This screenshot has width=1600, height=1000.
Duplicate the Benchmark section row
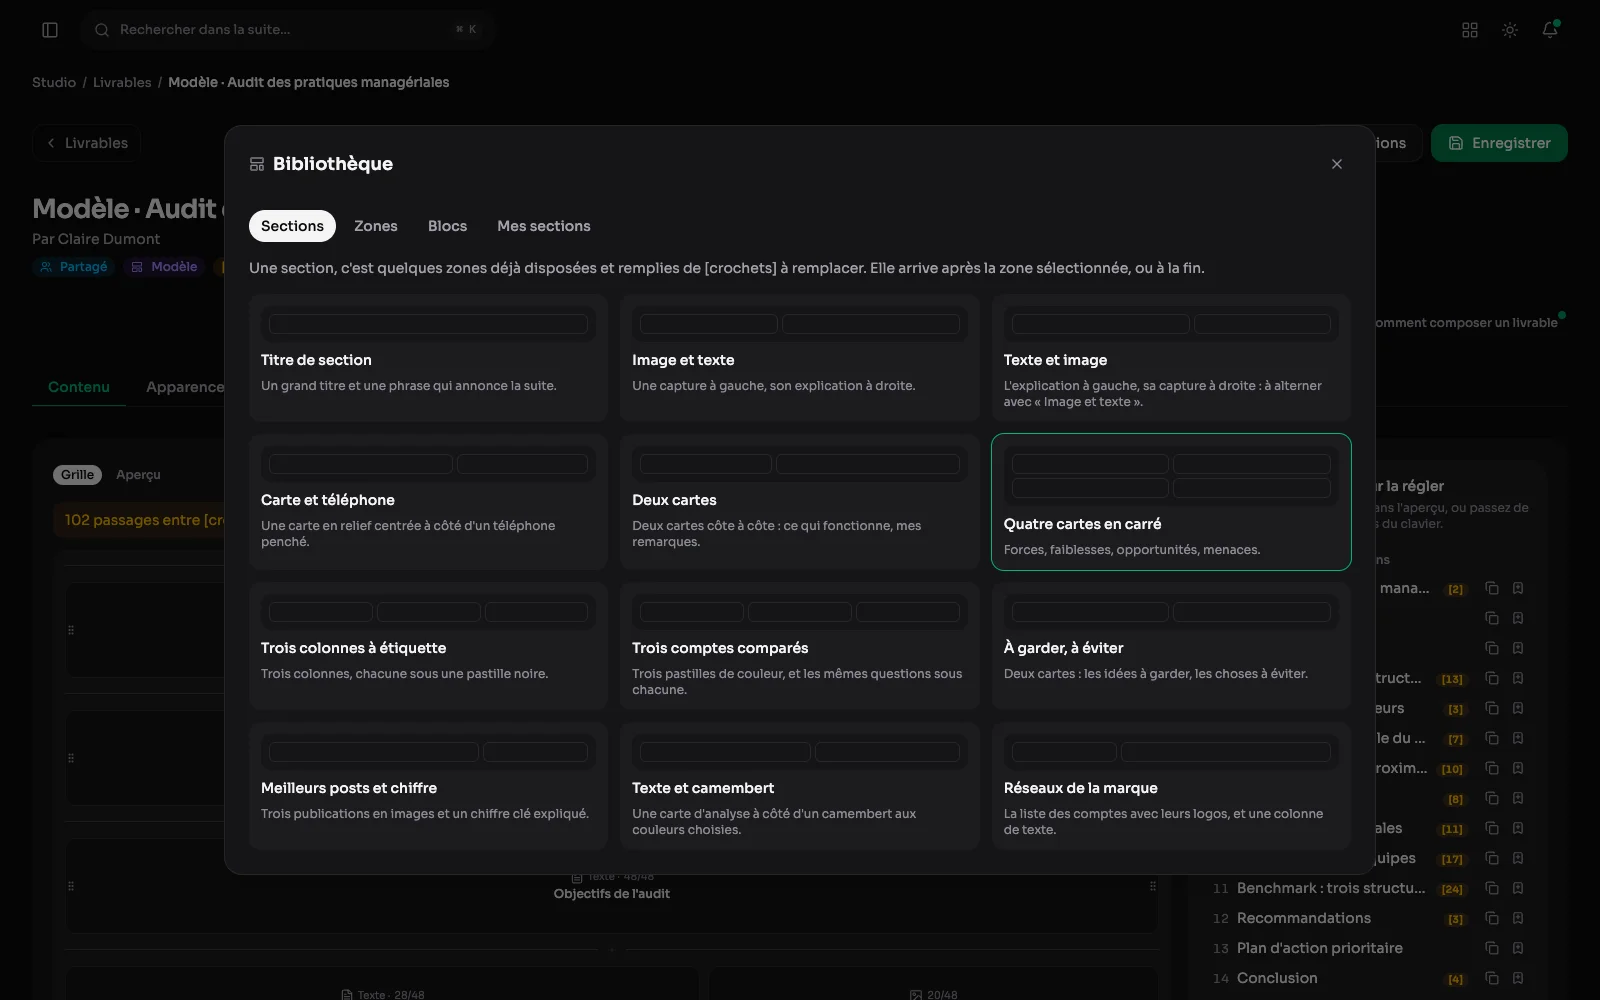(1492, 888)
